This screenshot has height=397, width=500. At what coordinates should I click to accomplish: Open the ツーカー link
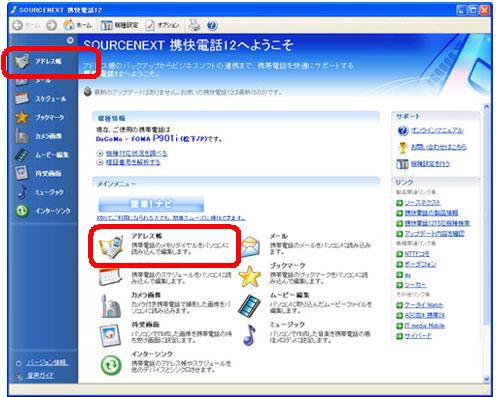[x=415, y=285]
